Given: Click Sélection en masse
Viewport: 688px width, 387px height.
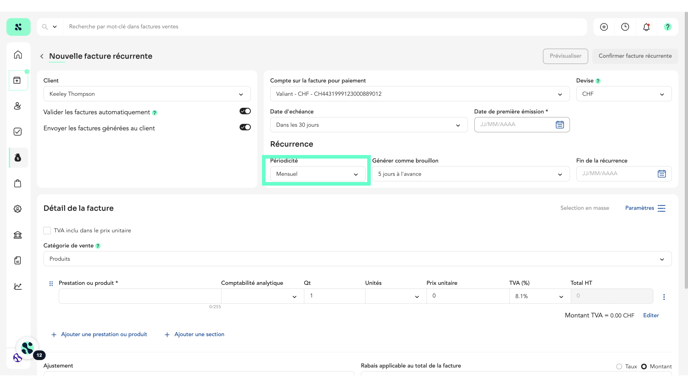Looking at the screenshot, I should point(584,208).
